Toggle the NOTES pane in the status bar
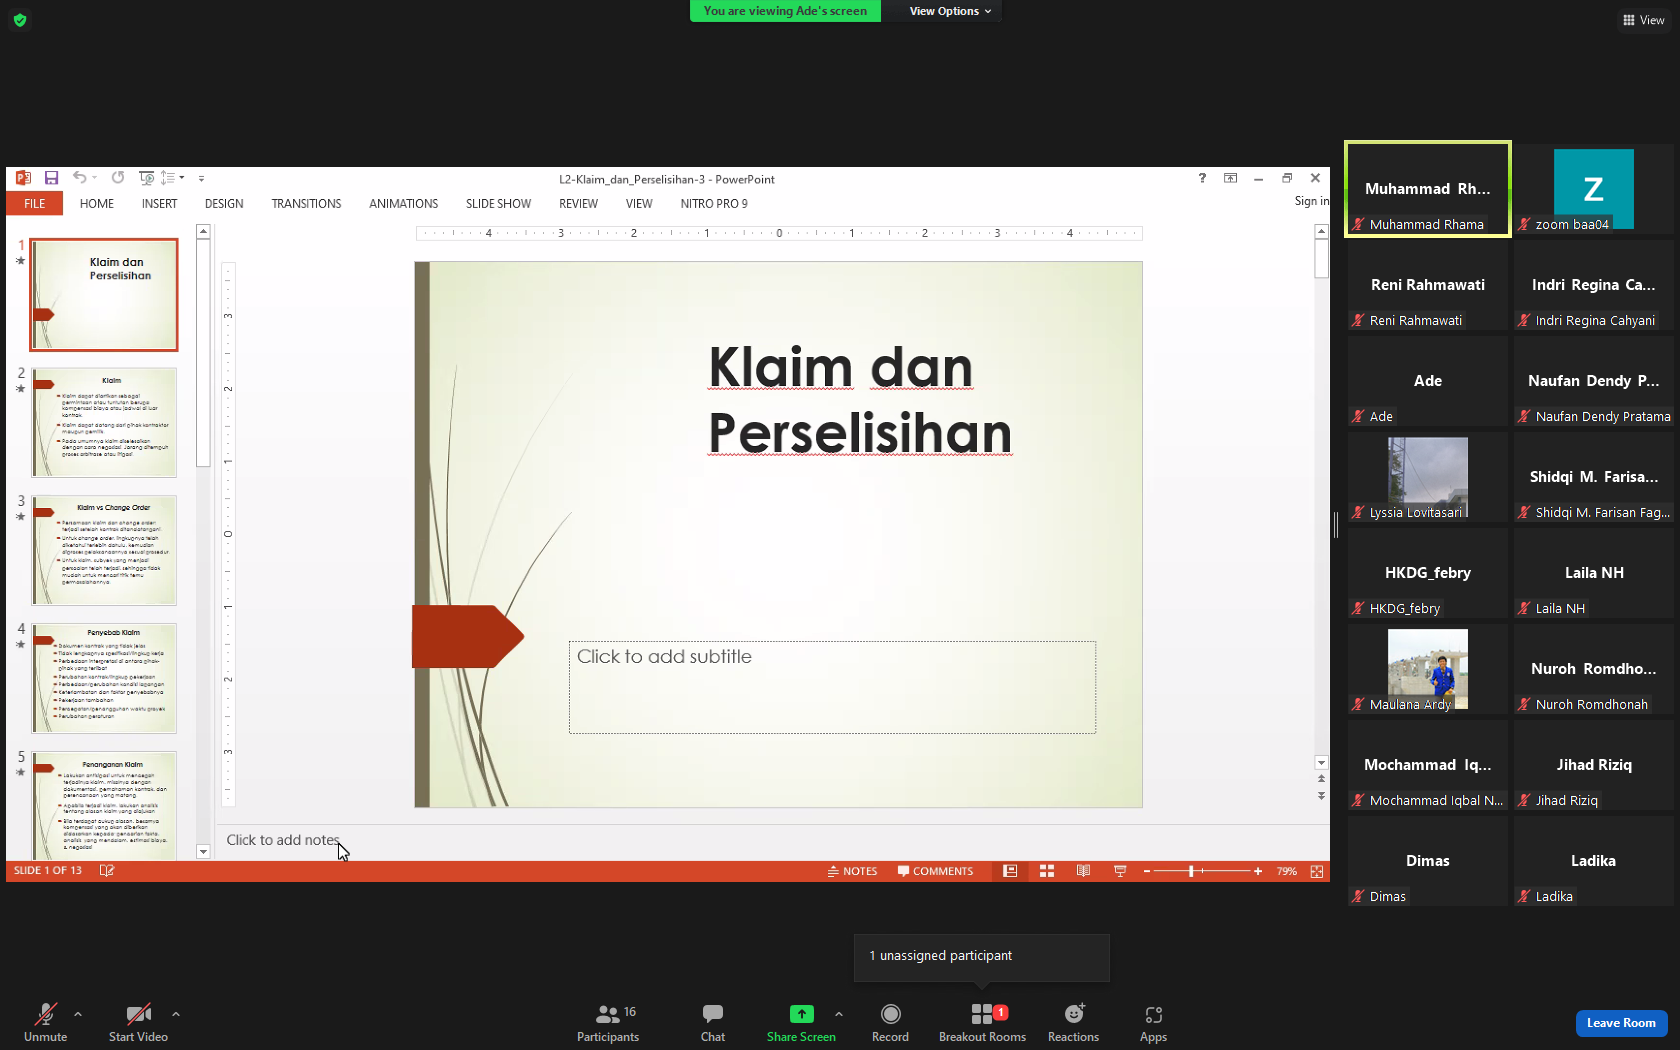Screen dimensions: 1680x1050 (852, 871)
